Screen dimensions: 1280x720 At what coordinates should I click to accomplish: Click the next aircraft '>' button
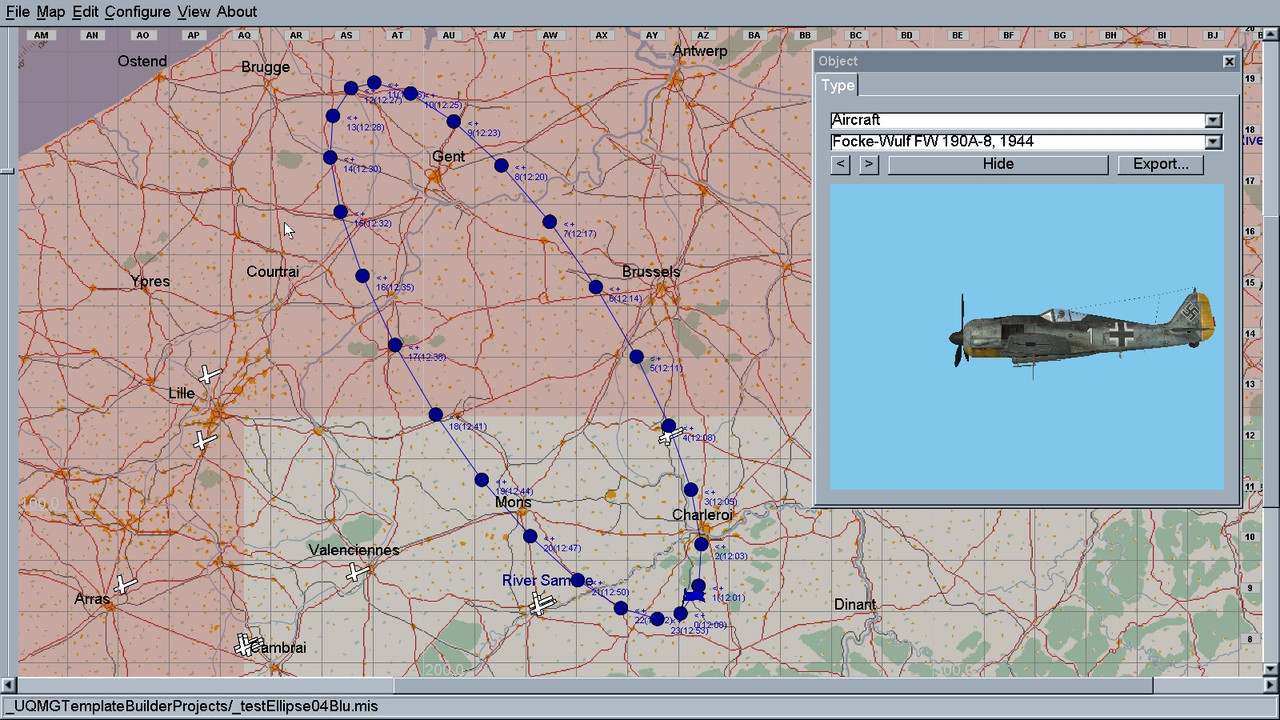pyautogui.click(x=868, y=164)
